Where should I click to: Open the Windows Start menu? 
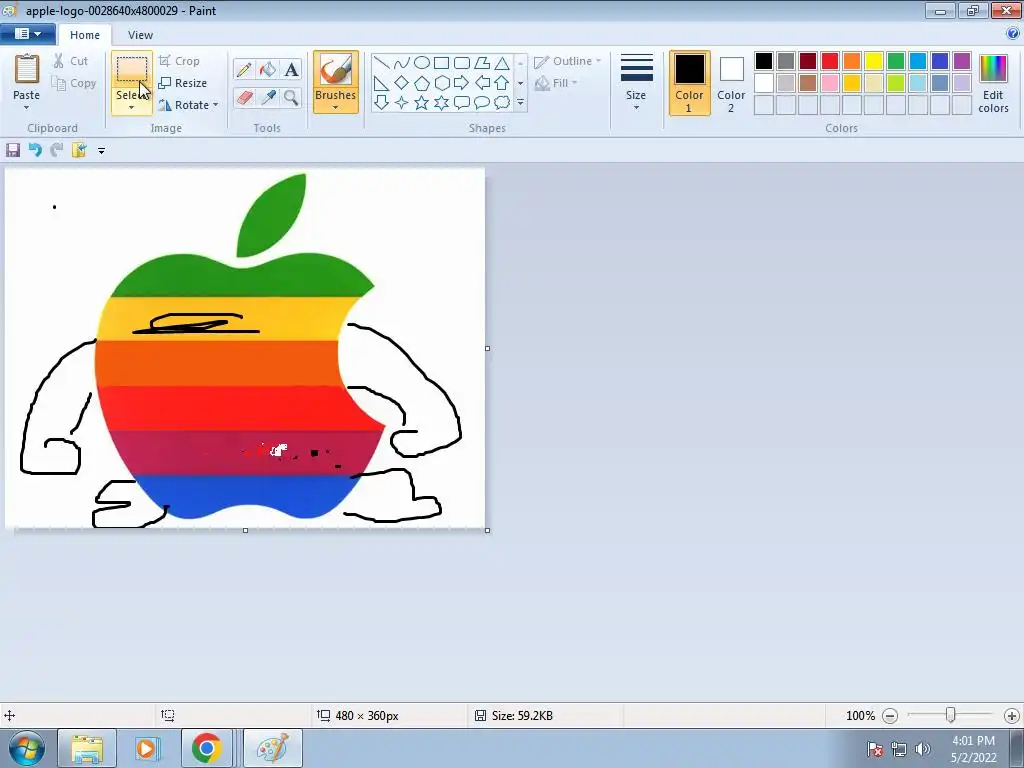pos(26,748)
